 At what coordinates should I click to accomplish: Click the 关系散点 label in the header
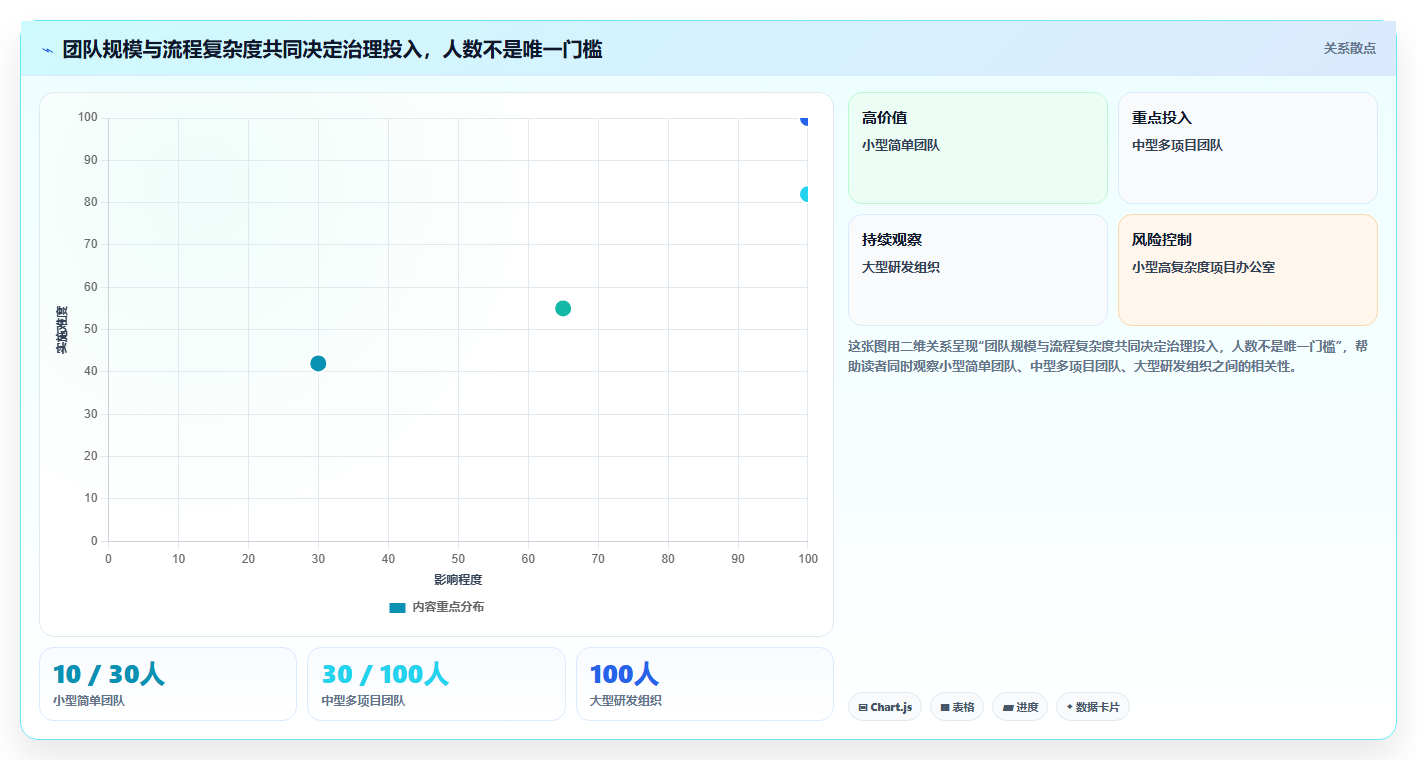point(1350,48)
